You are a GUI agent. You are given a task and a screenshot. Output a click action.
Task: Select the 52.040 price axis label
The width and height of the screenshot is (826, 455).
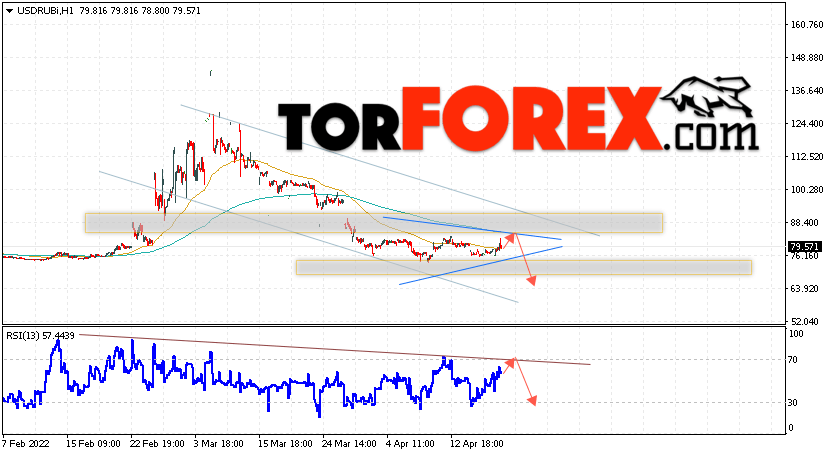click(x=805, y=322)
